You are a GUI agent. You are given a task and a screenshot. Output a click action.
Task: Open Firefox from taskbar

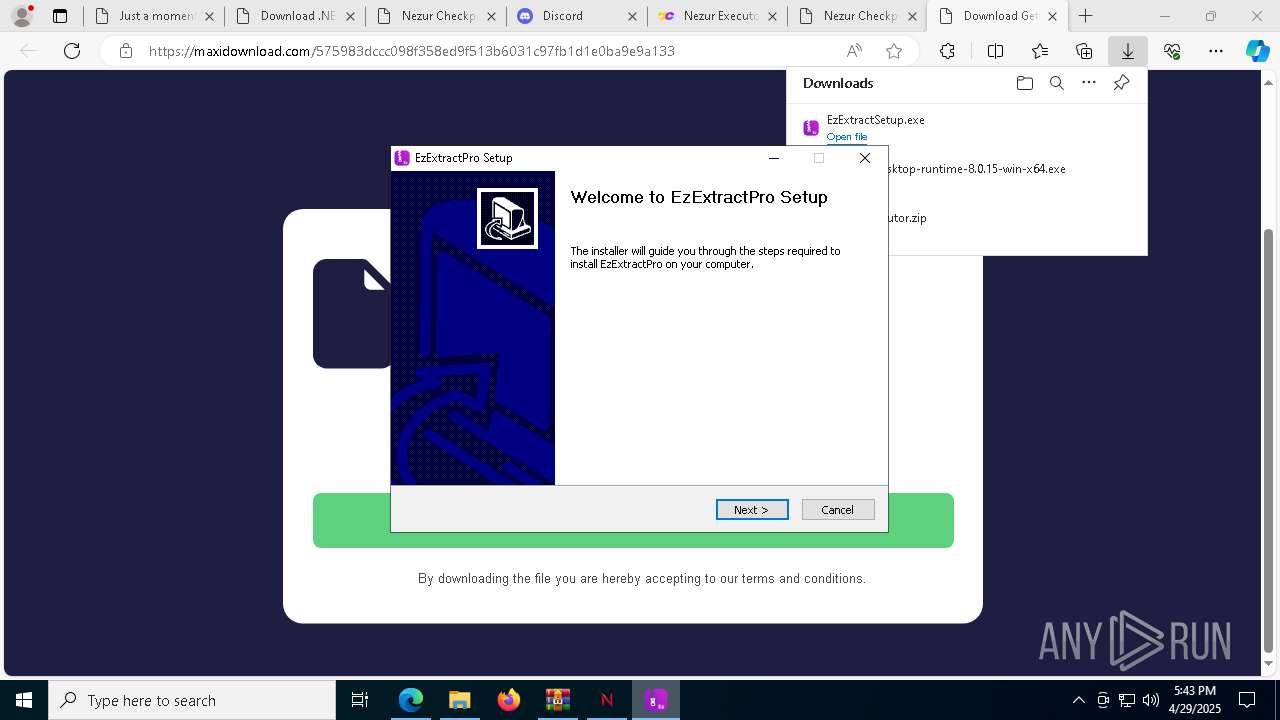[x=508, y=700]
